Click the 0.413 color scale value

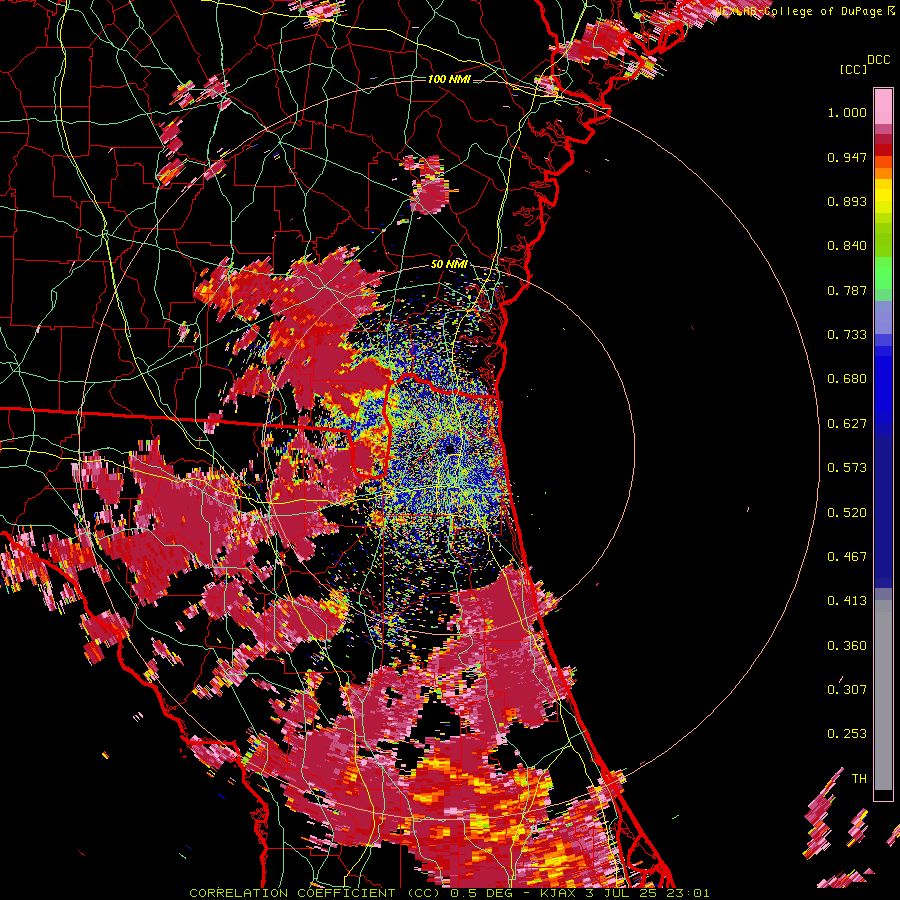(x=847, y=601)
